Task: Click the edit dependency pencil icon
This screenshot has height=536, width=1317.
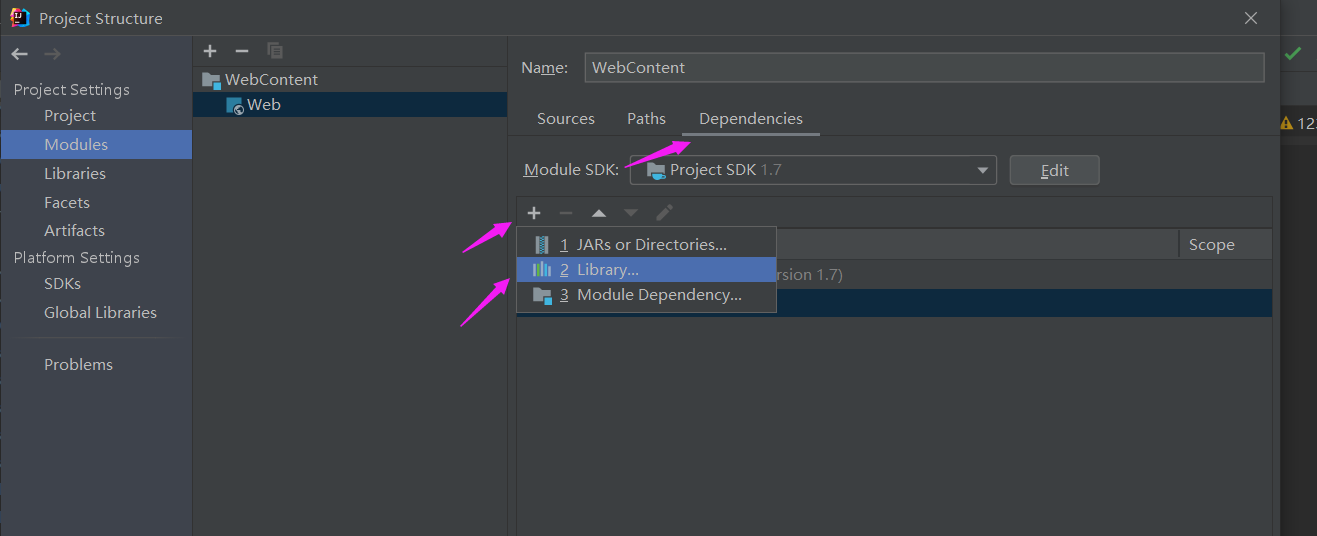Action: (x=664, y=213)
